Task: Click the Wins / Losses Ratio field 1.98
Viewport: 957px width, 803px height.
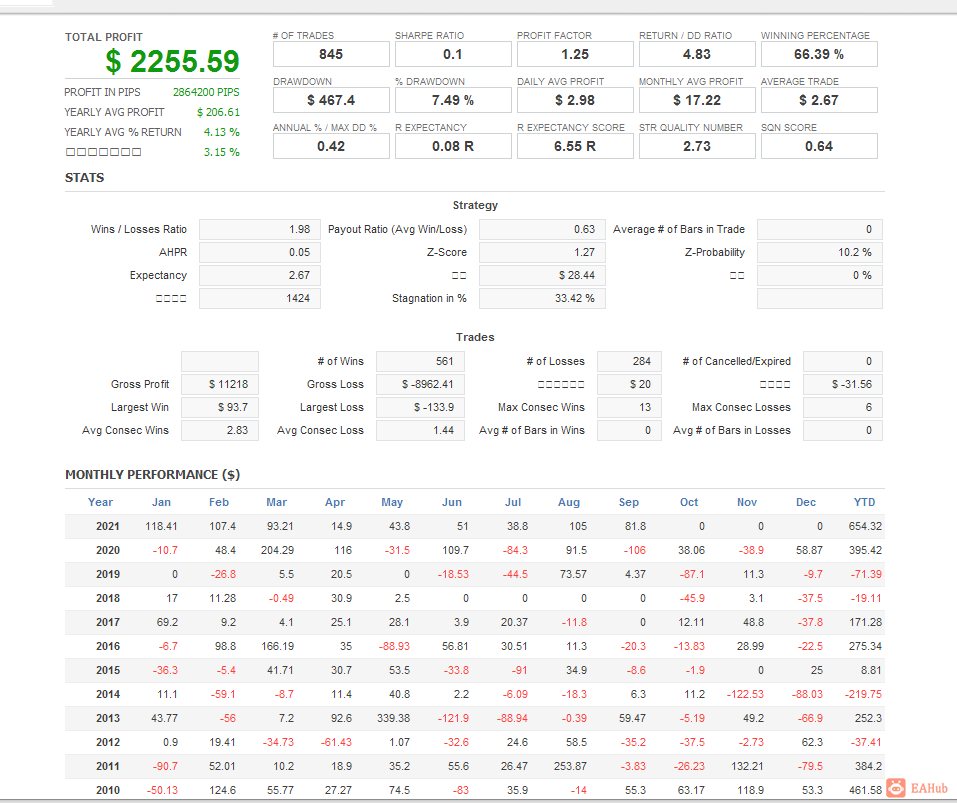Action: (259, 229)
